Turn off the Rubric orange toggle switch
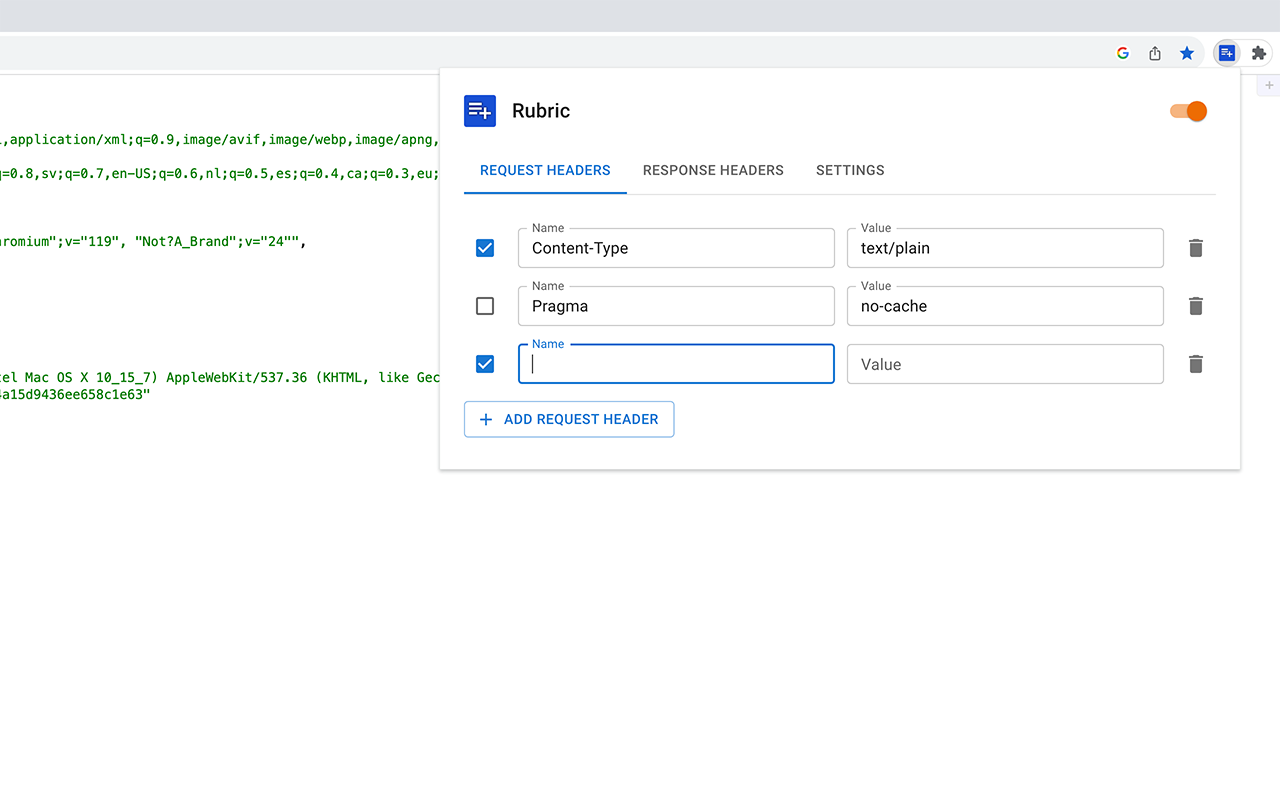 1189,111
